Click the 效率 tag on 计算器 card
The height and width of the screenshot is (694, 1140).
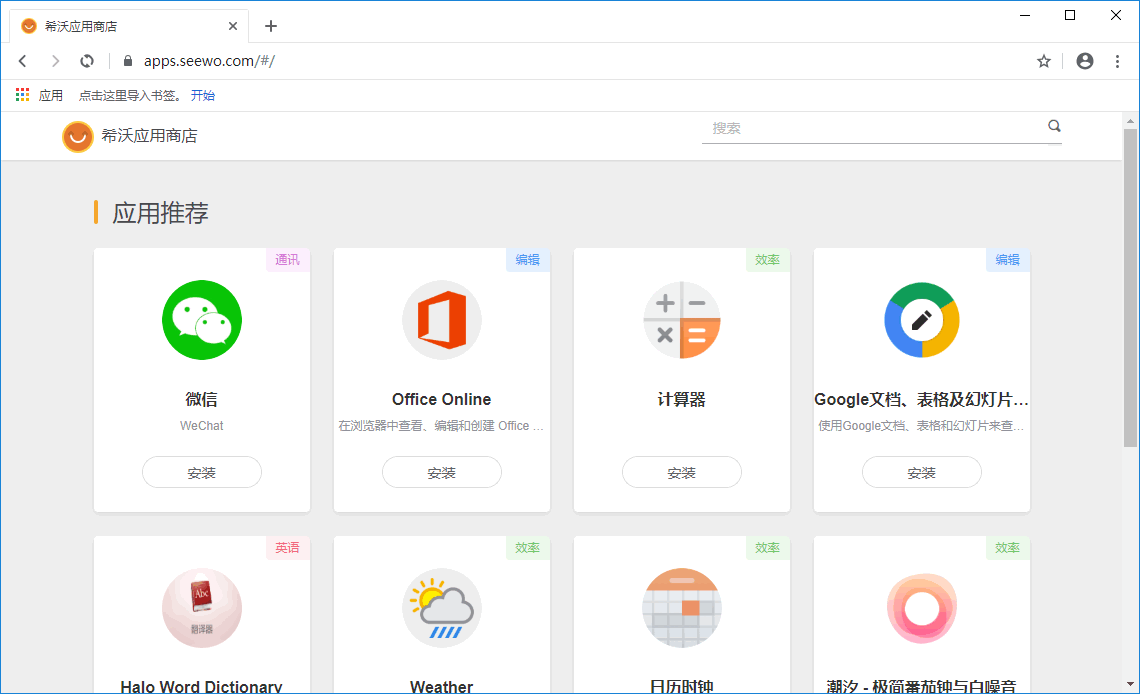[x=767, y=259]
